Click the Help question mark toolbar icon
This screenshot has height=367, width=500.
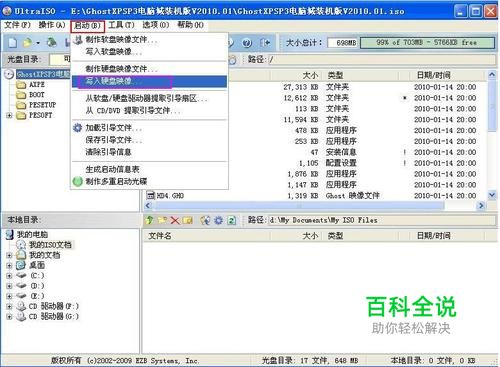pos(247,43)
